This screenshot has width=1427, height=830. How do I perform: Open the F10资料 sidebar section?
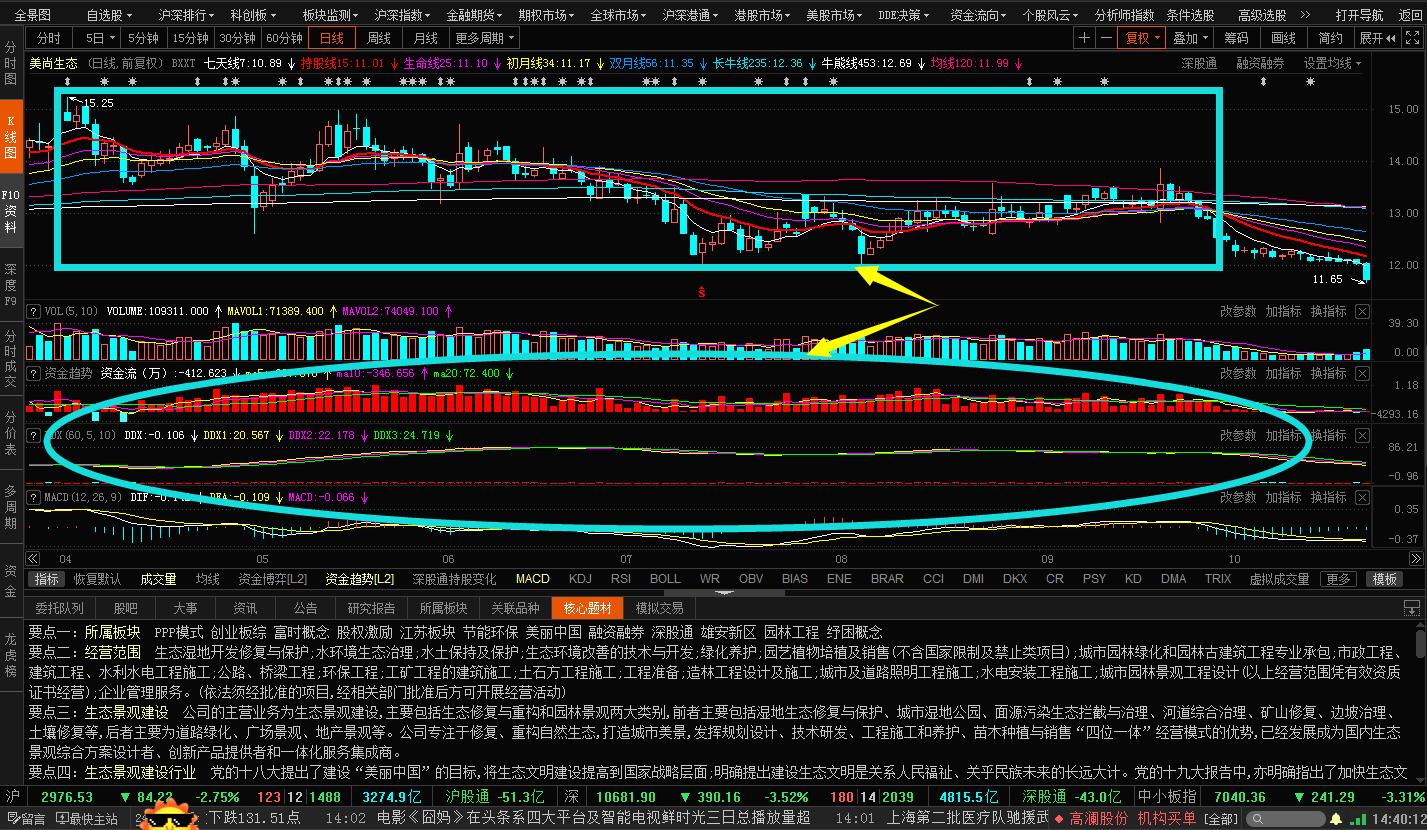[x=10, y=211]
